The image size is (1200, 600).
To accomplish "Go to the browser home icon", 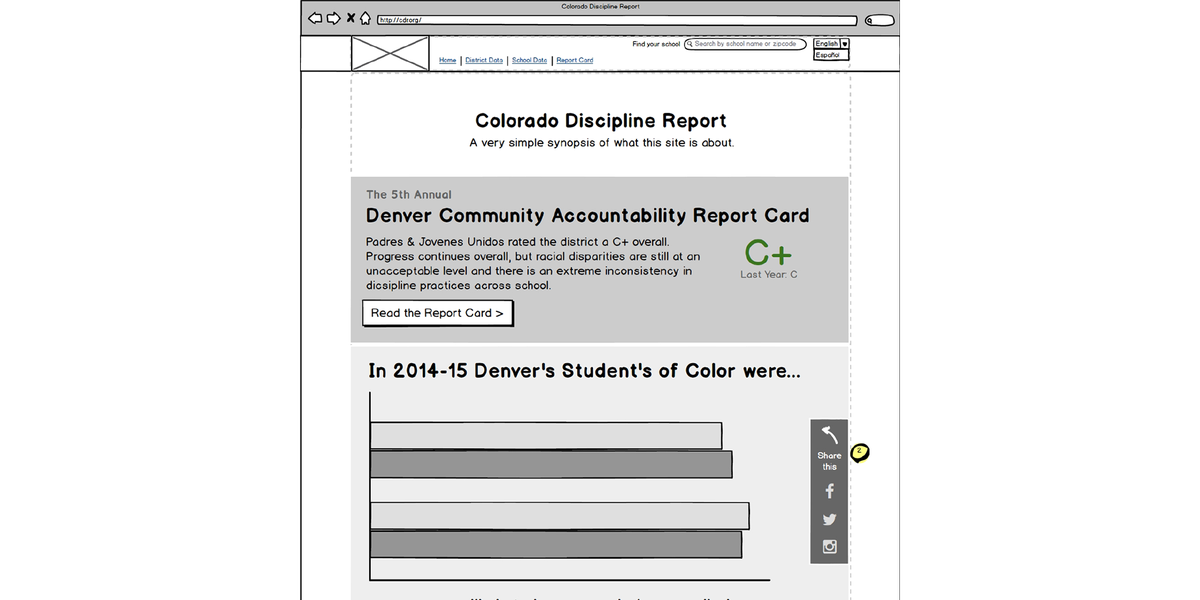I will point(366,19).
